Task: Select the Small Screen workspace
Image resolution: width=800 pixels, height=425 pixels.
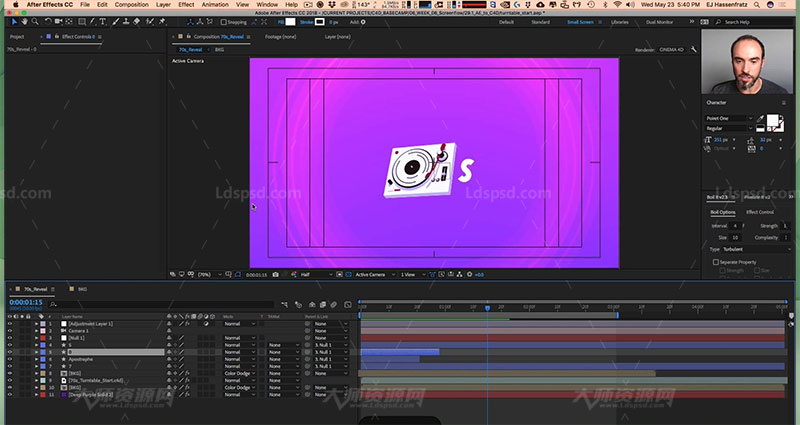Action: tap(580, 22)
